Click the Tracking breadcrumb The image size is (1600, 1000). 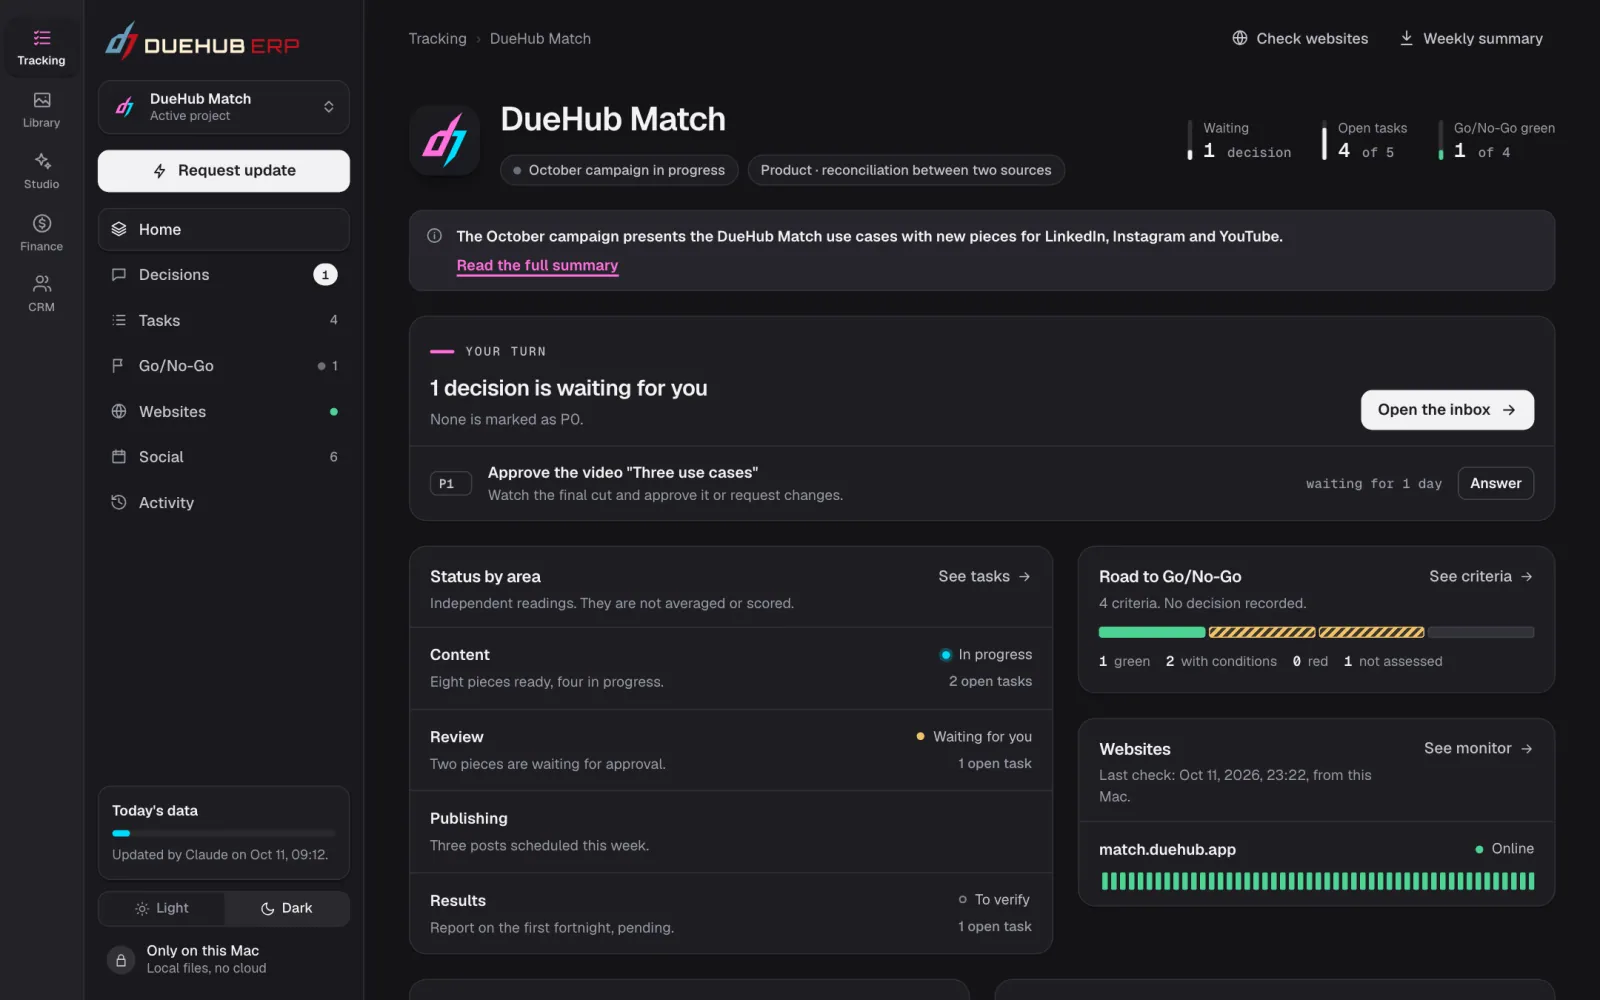tap(437, 38)
